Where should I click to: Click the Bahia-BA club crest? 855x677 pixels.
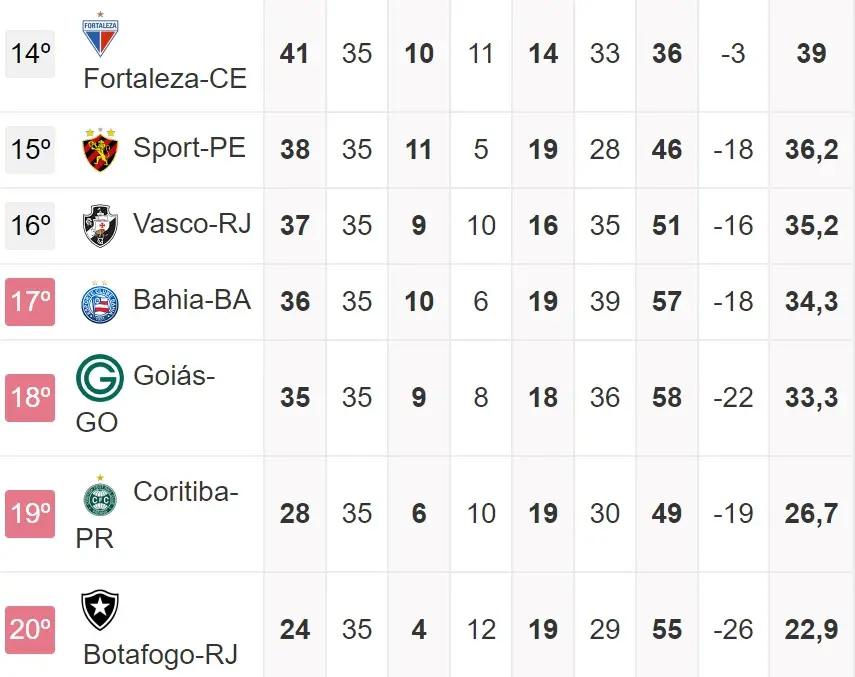(100, 301)
